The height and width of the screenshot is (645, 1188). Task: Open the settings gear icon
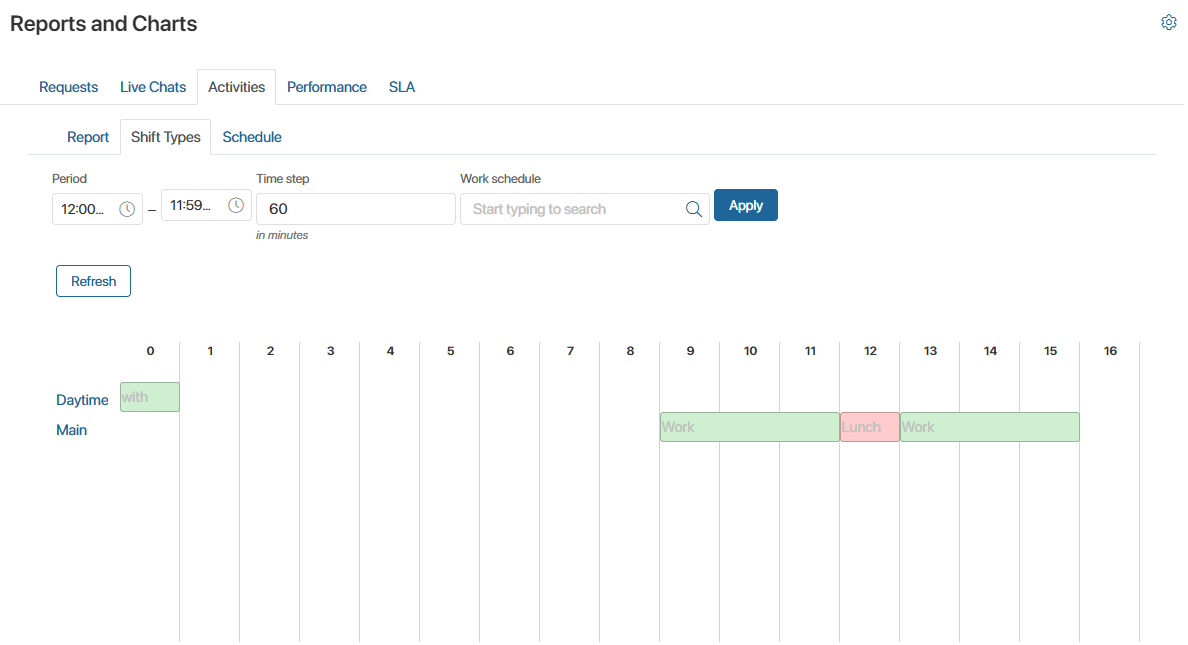pos(1168,23)
